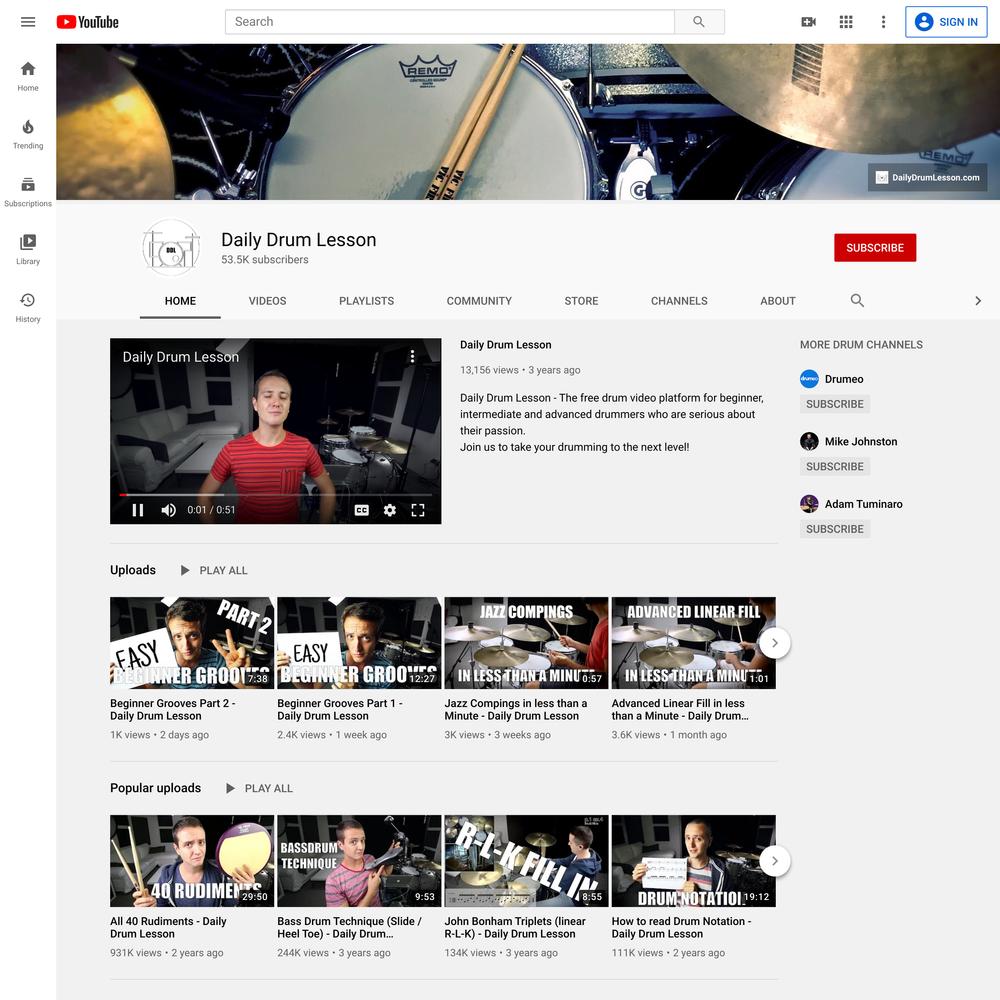Screen dimensions: 1000x1000
Task: Open the hamburger guide menu
Action: click(x=28, y=22)
